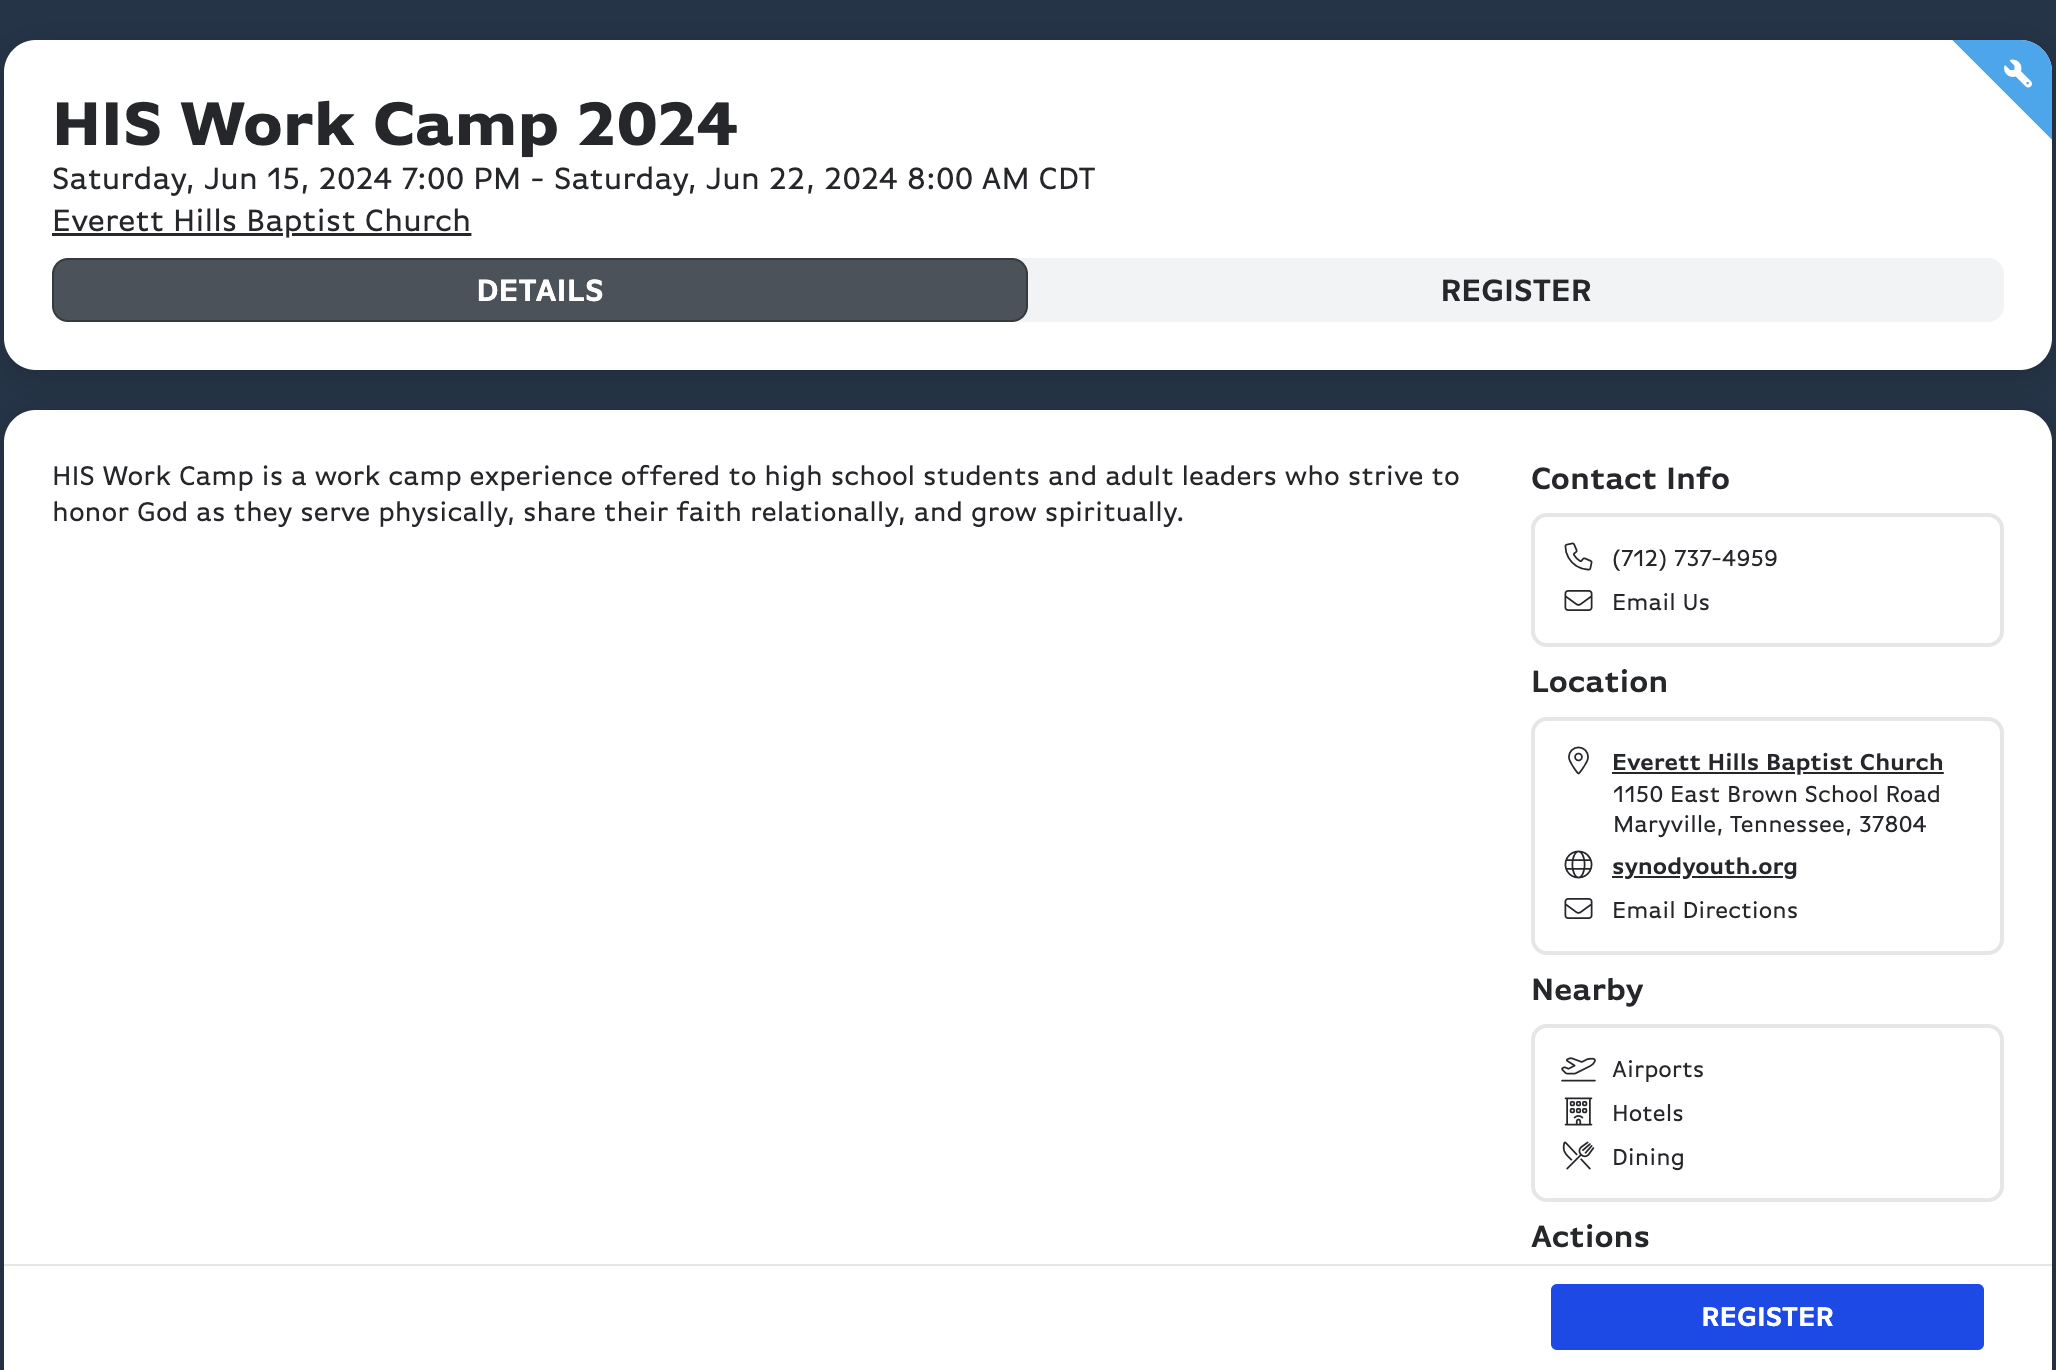Click the envelope icon beside Email Us
This screenshot has width=2056, height=1370.
1578,601
